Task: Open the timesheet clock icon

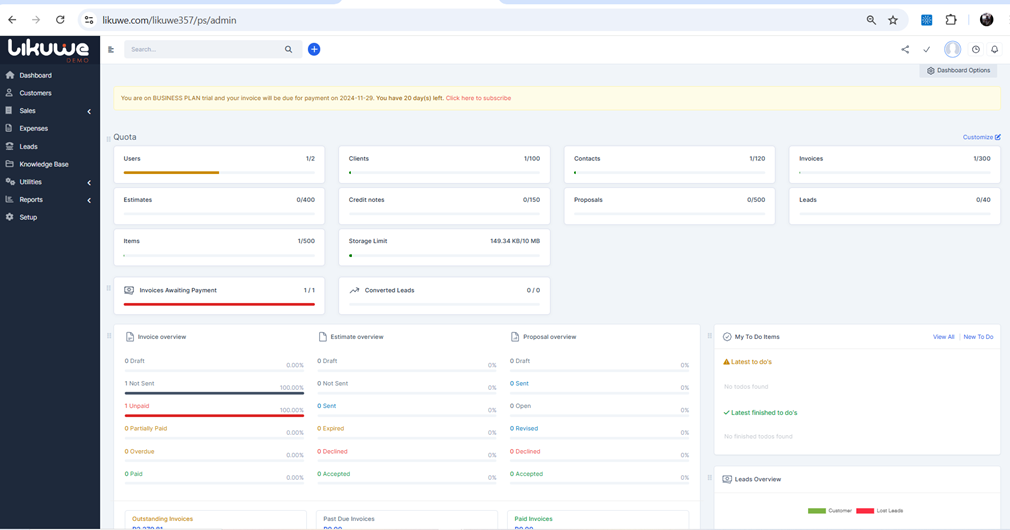Action: pyautogui.click(x=976, y=49)
